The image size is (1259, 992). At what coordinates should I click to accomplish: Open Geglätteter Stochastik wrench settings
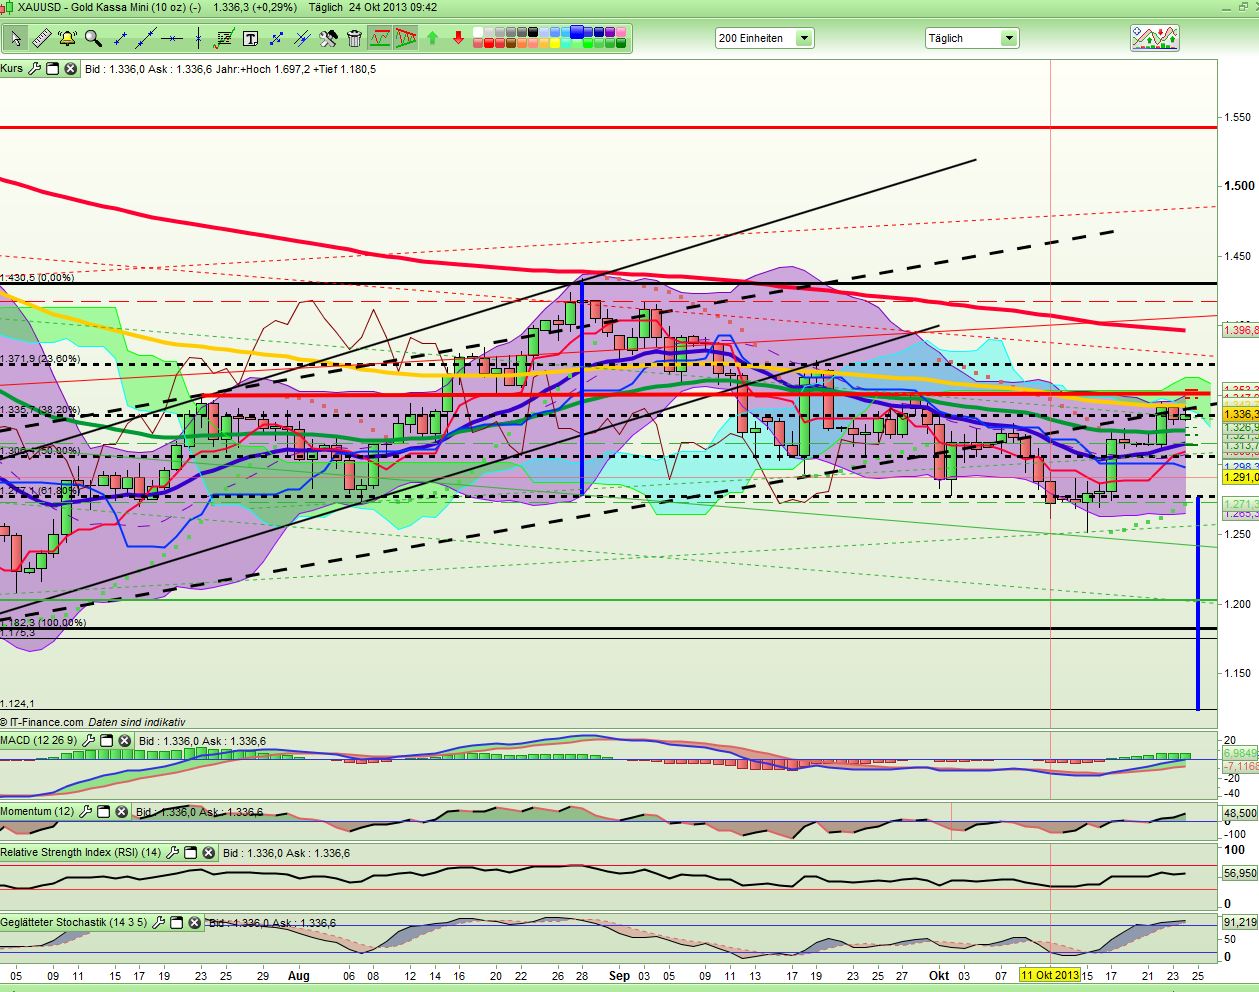(158, 923)
